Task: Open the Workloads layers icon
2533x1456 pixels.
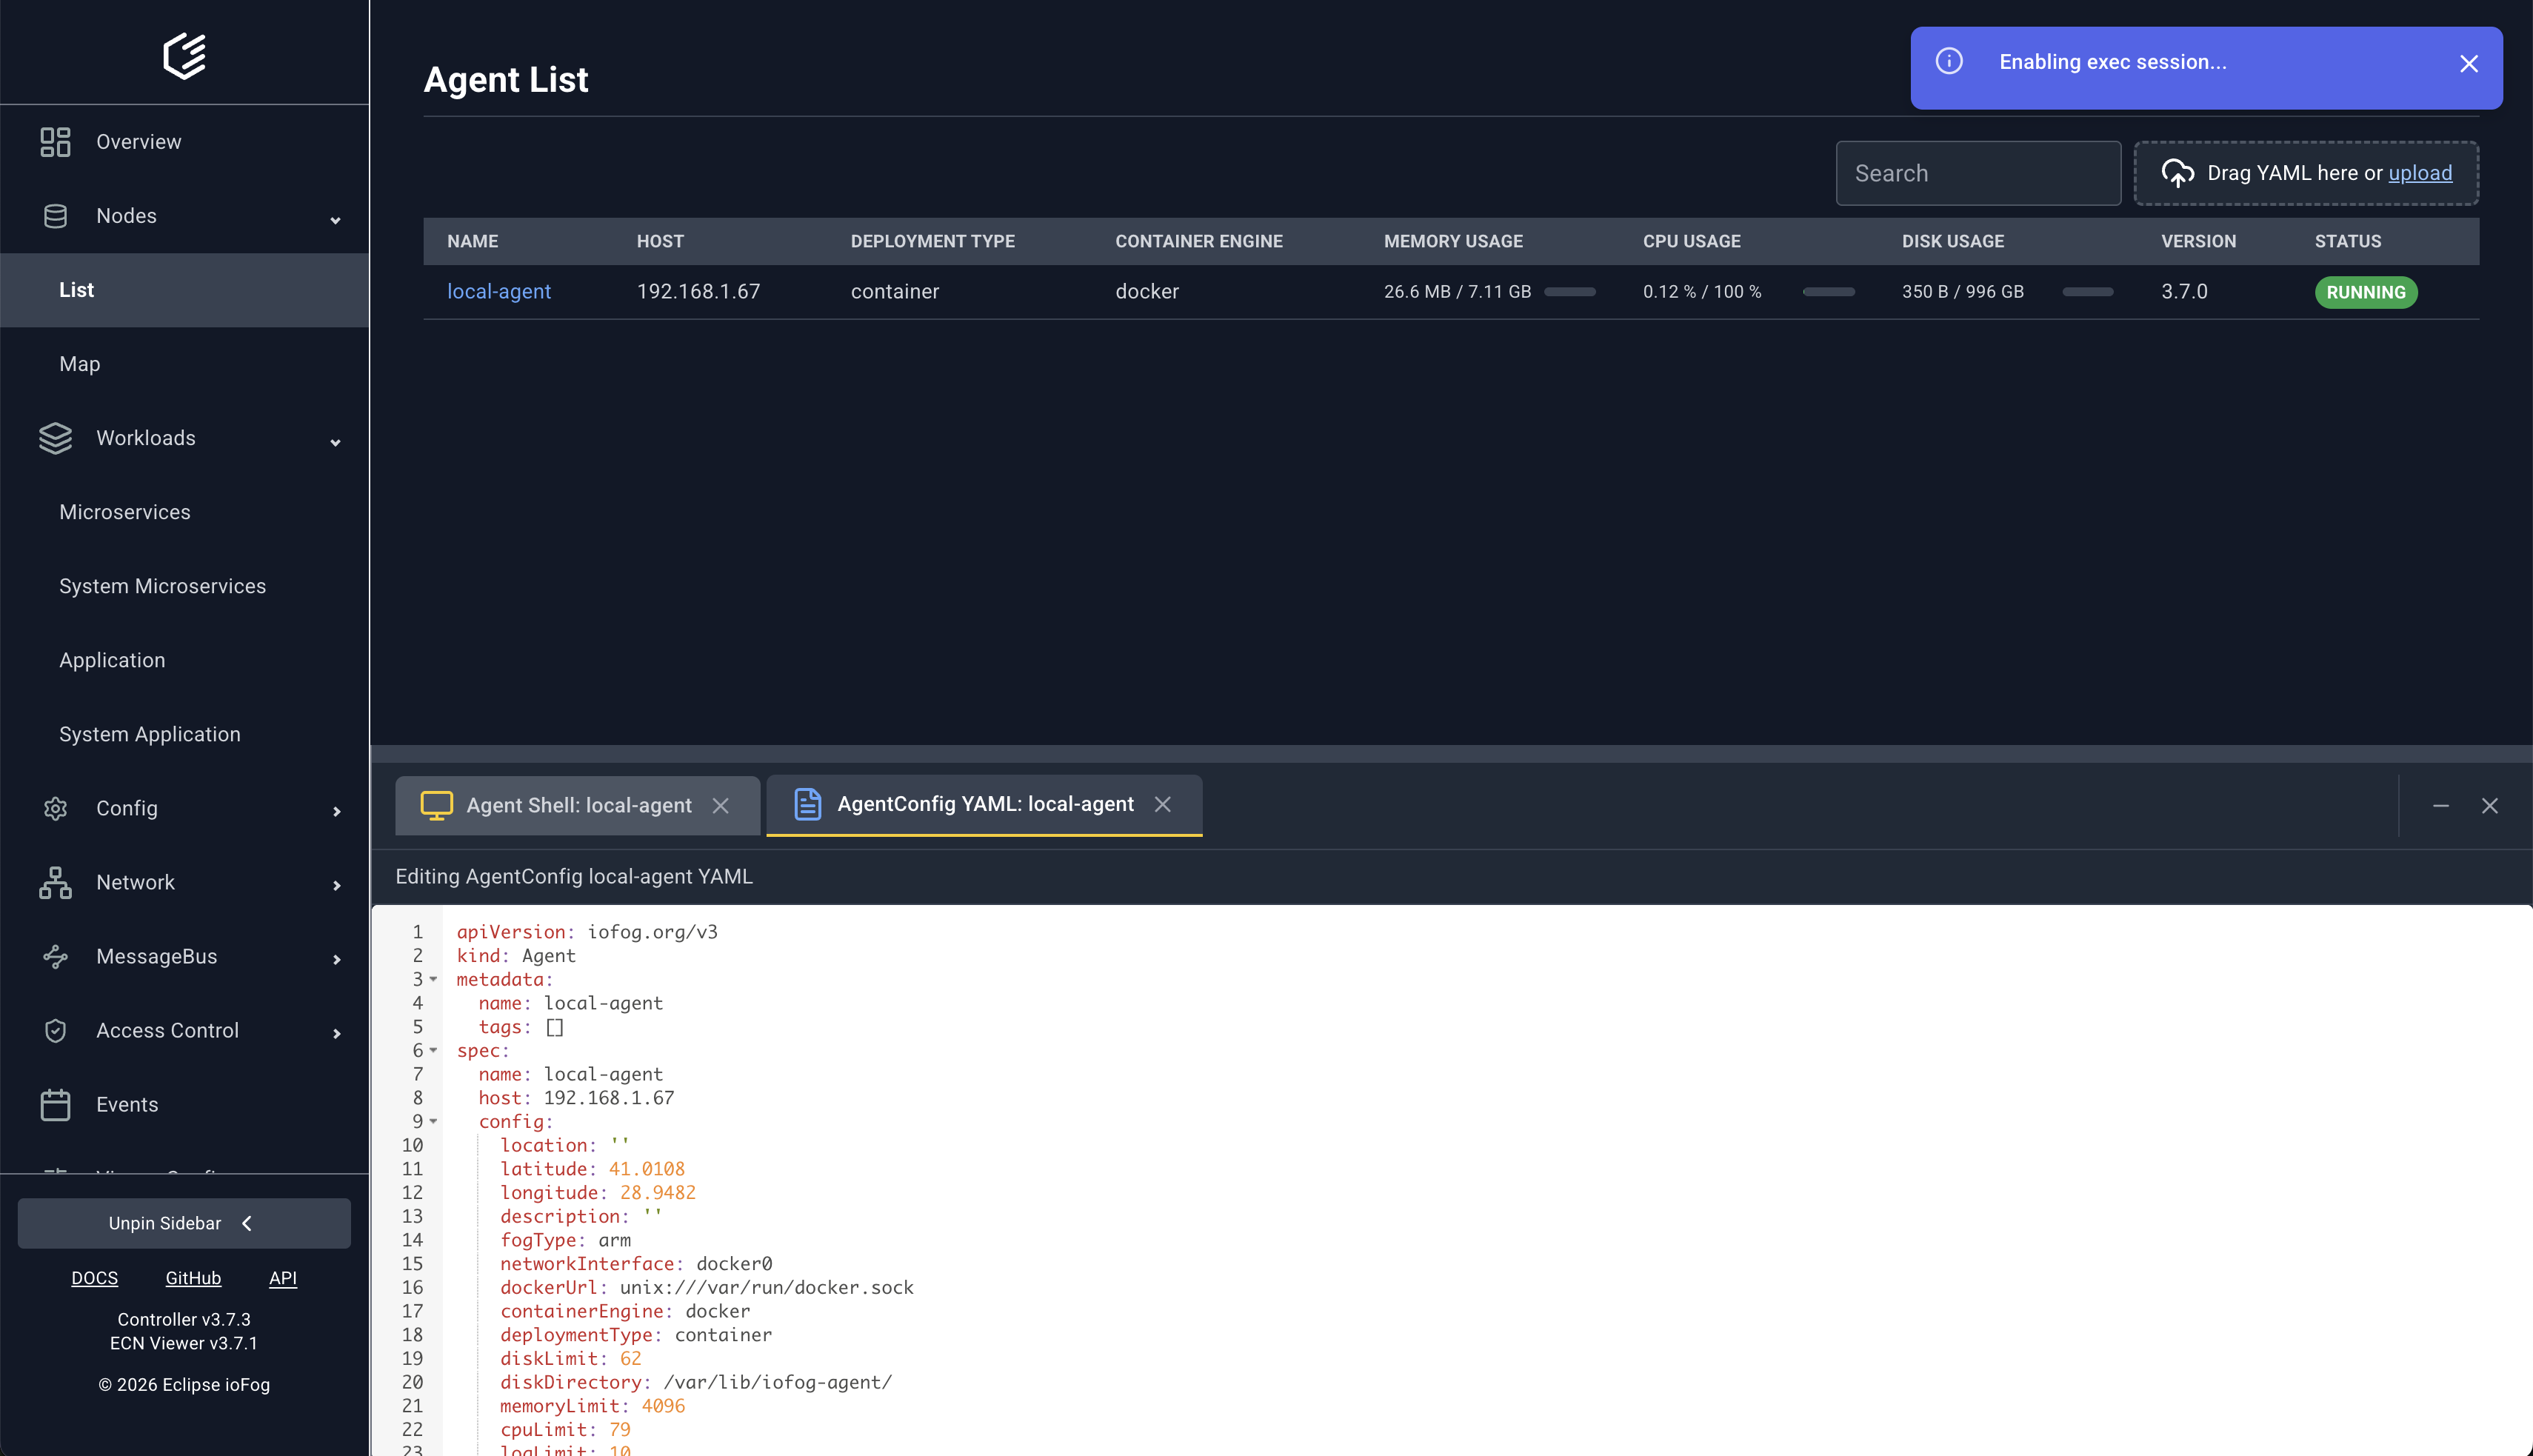Action: point(55,438)
